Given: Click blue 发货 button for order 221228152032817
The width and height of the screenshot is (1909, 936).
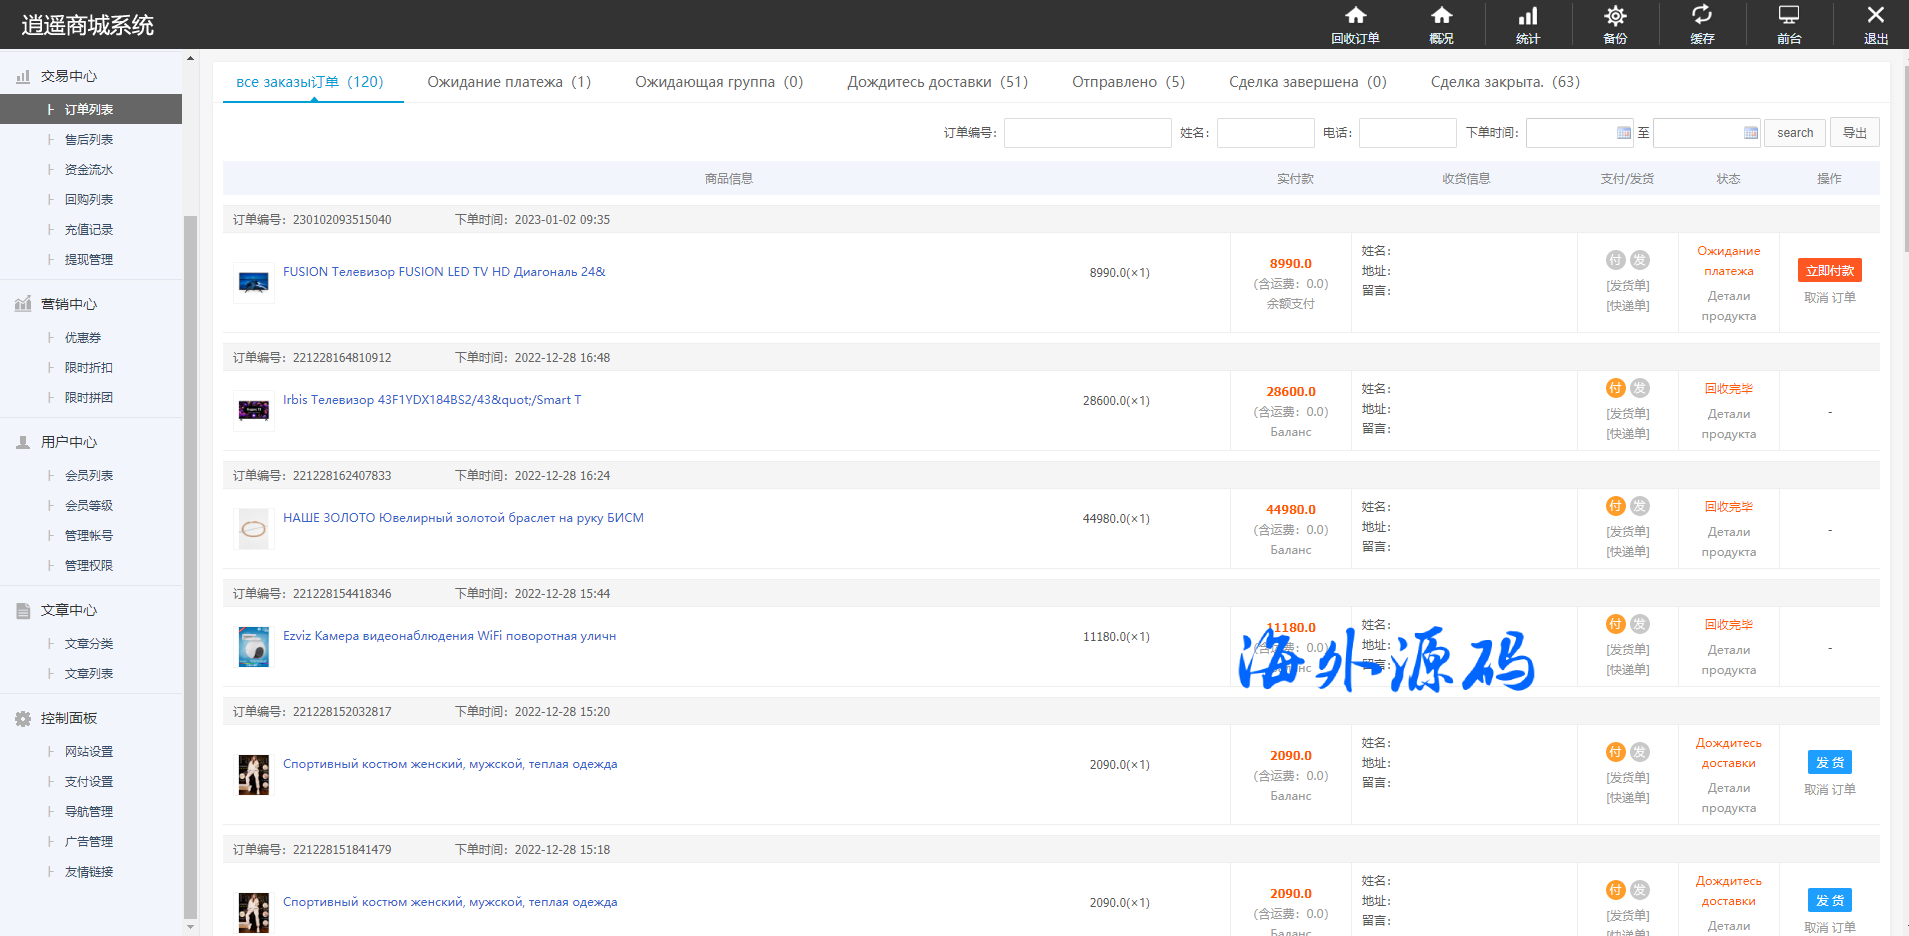Looking at the screenshot, I should (1829, 763).
